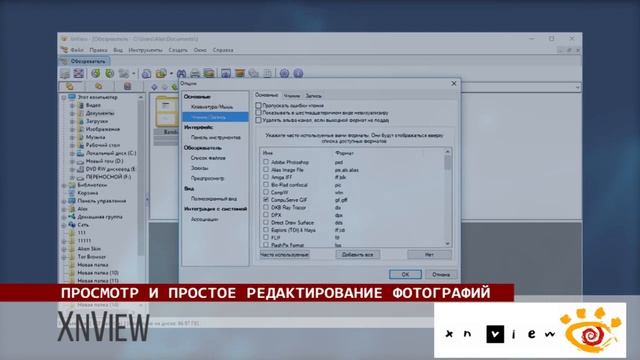
Task: Switch to the categories panel tab icon
Action: pos(127,87)
